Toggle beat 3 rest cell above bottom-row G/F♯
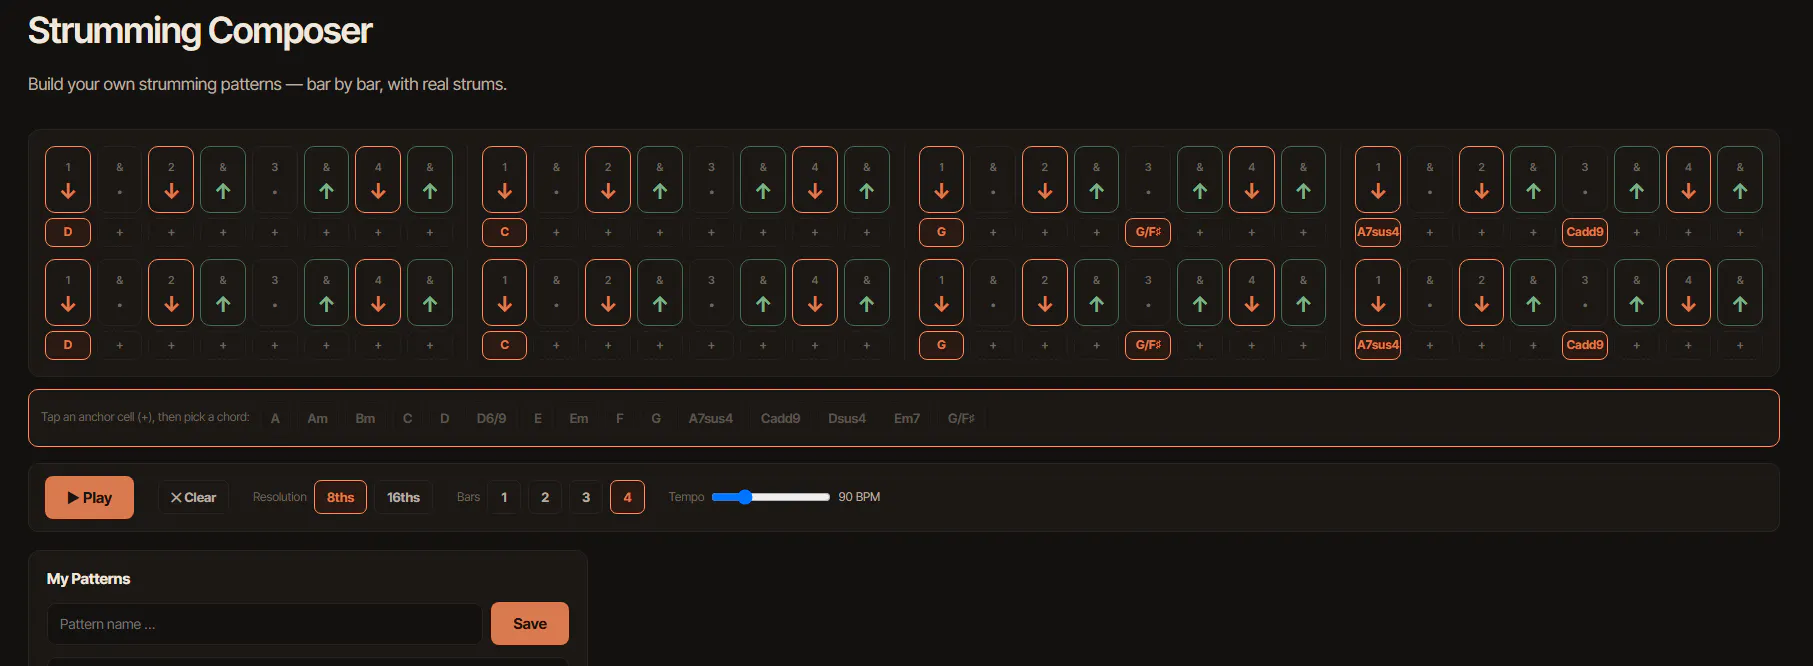 [1148, 293]
